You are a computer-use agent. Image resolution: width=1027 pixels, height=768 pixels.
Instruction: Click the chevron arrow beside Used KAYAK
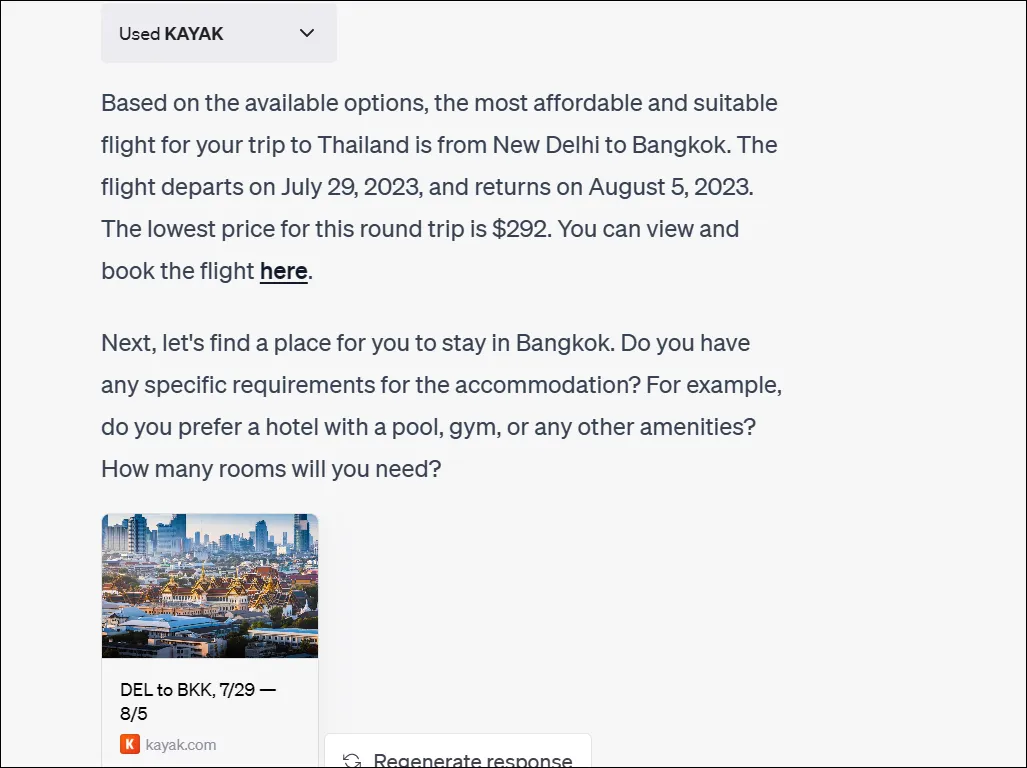click(307, 33)
